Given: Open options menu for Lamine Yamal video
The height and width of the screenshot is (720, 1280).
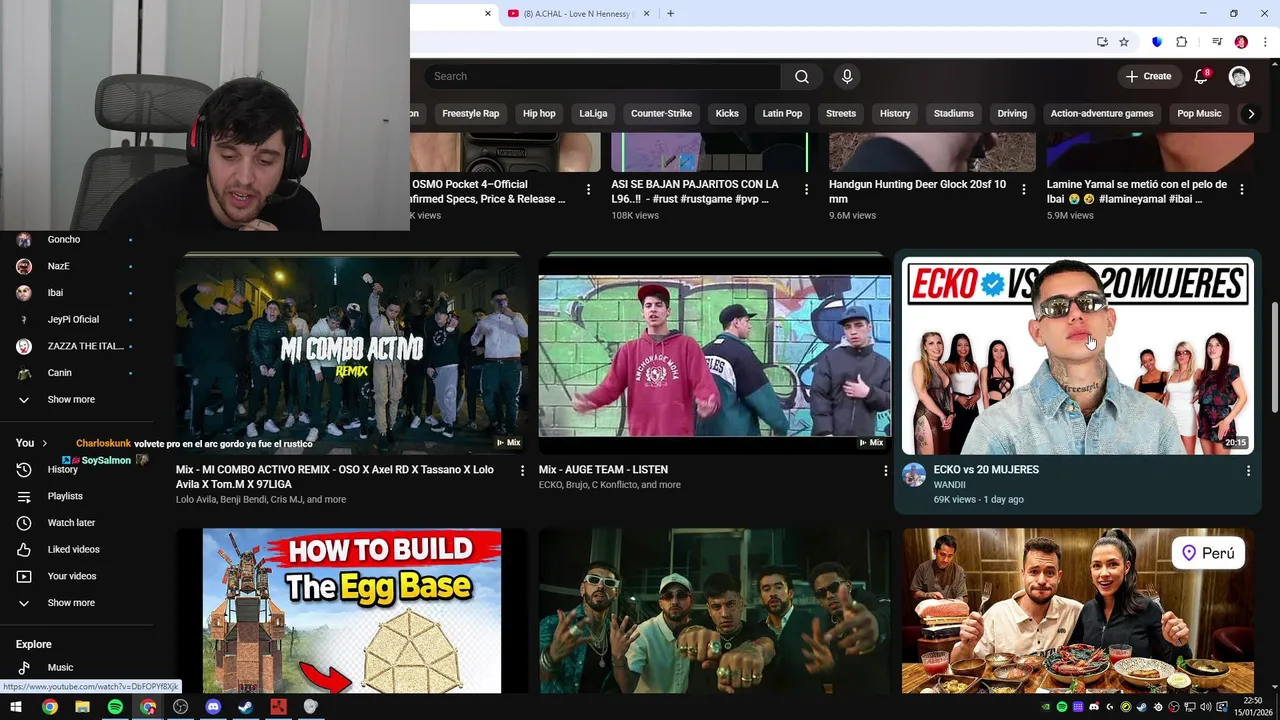Looking at the screenshot, I should [x=1242, y=189].
